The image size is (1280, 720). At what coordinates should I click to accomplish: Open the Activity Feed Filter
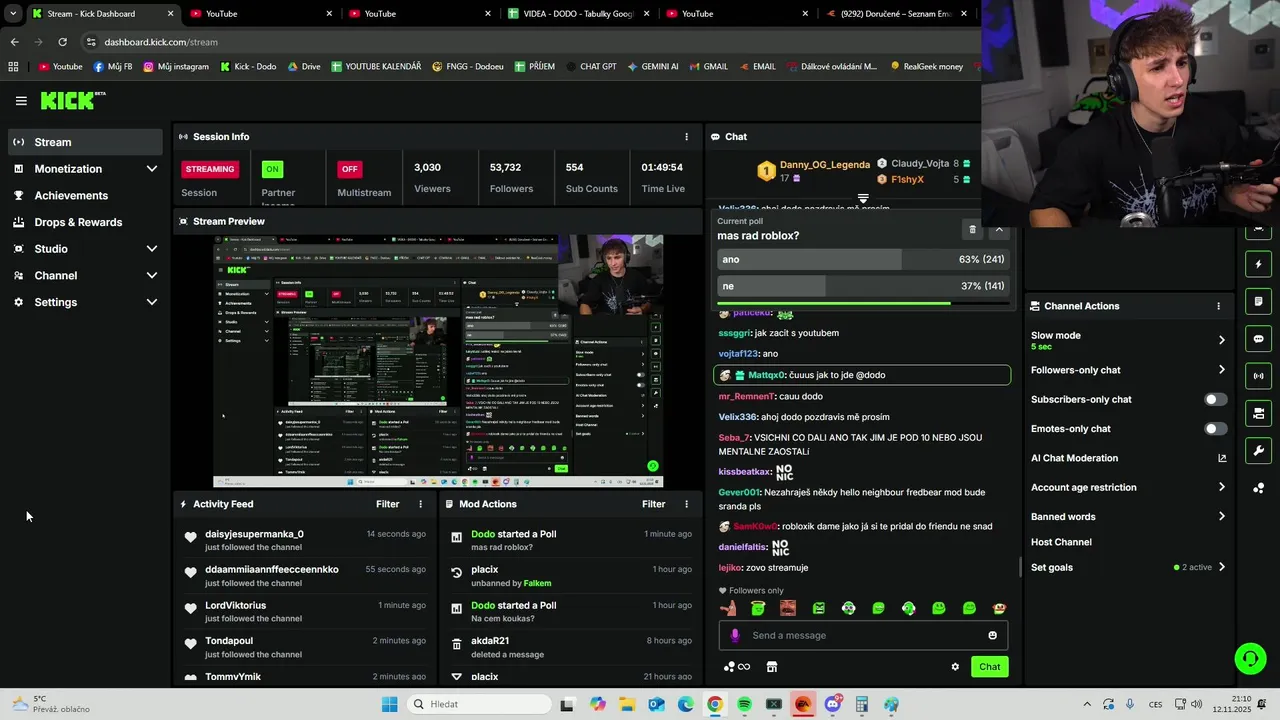click(x=387, y=505)
